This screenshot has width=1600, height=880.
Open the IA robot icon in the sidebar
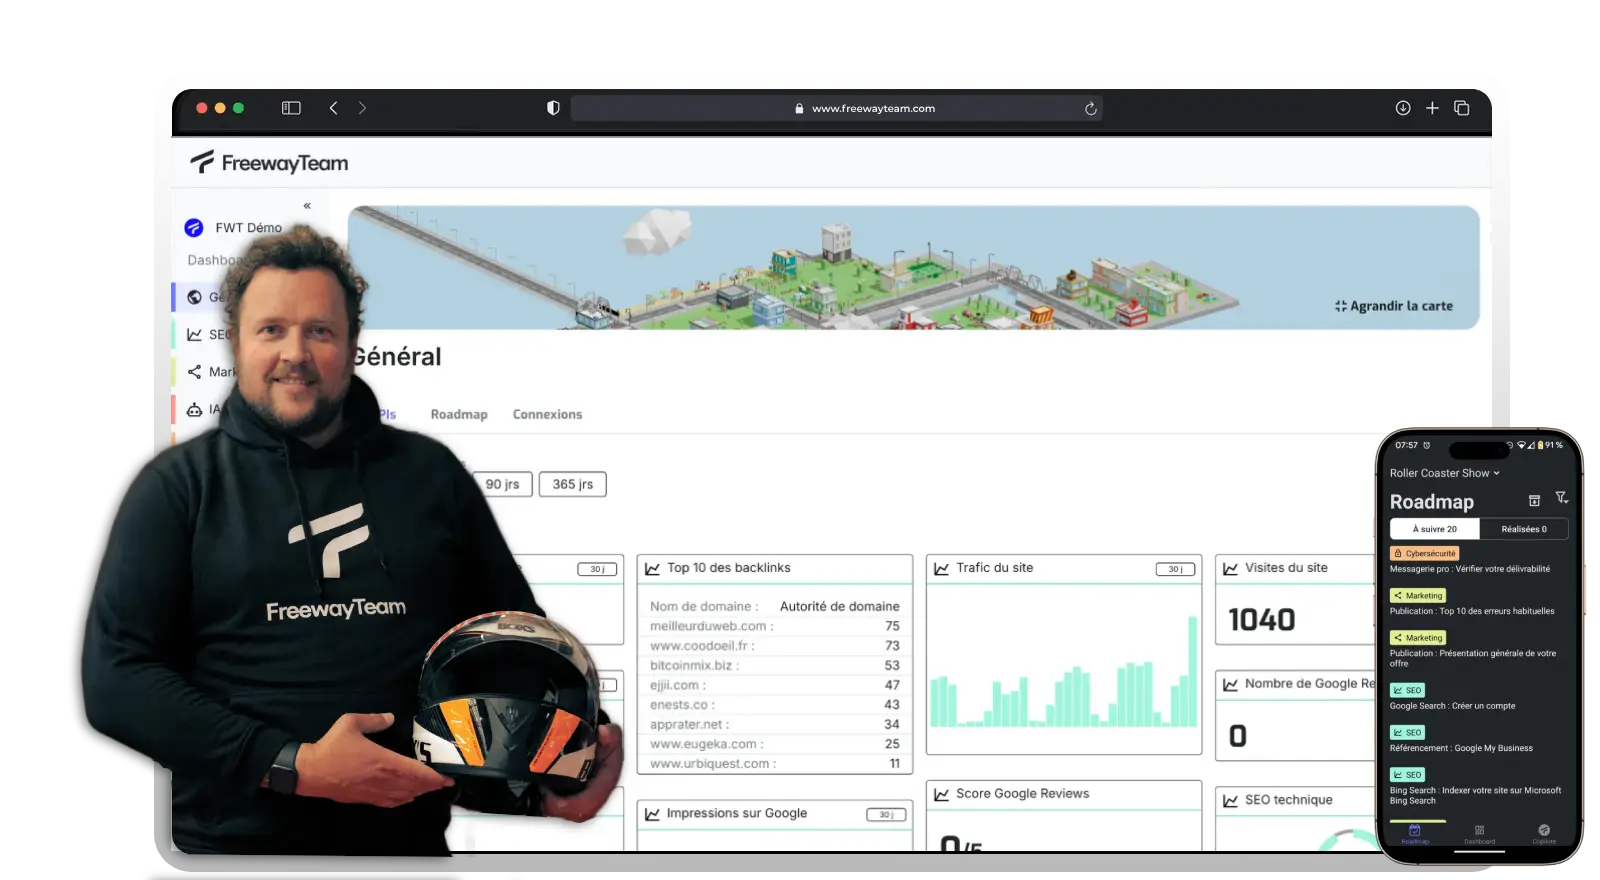(194, 410)
